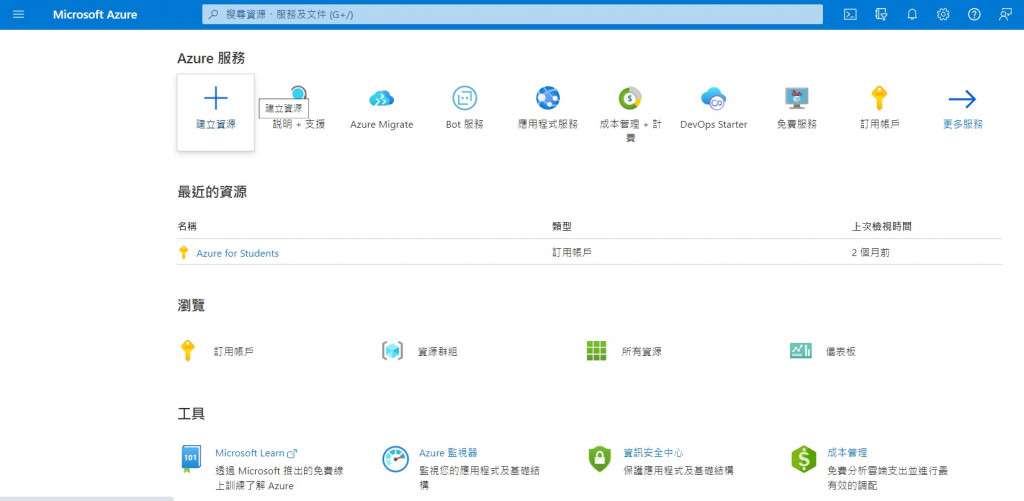Open 成本管理 + 計費 icon
The image size is (1024, 501).
tap(630, 98)
